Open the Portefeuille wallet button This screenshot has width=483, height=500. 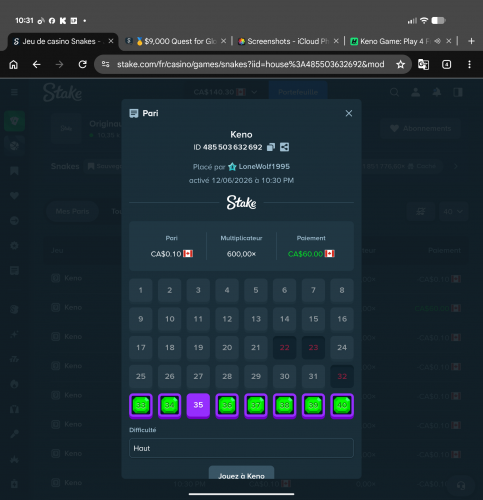[x=298, y=92]
